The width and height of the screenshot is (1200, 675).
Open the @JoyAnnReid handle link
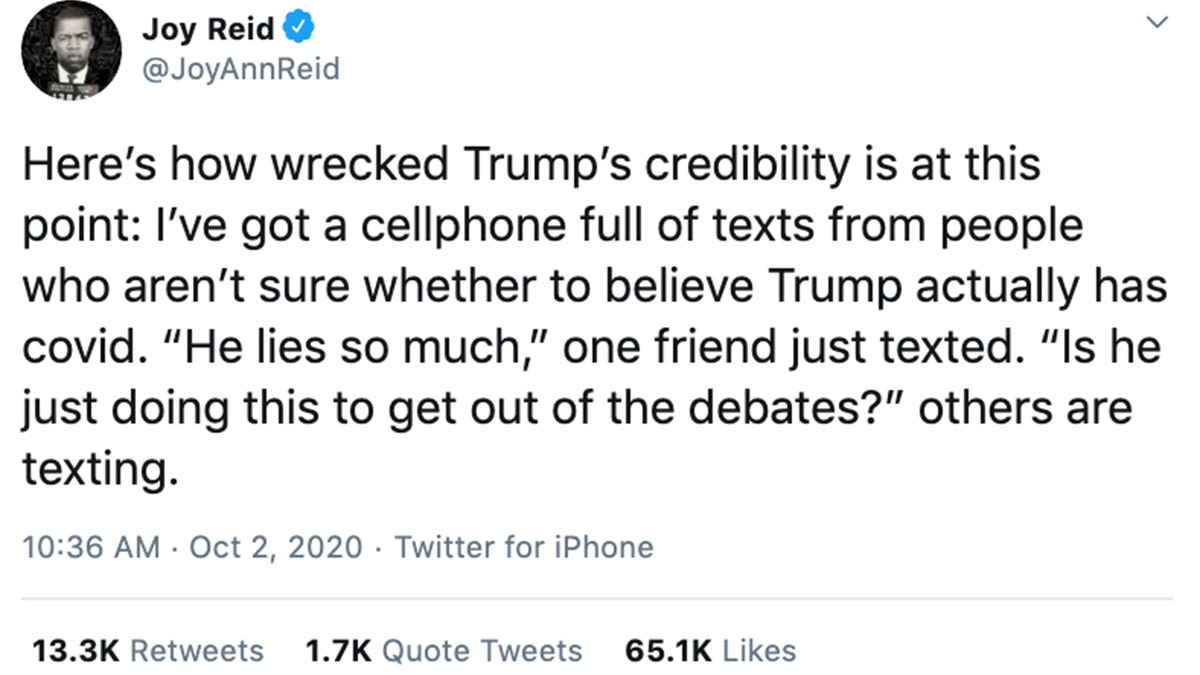pyautogui.click(x=239, y=69)
